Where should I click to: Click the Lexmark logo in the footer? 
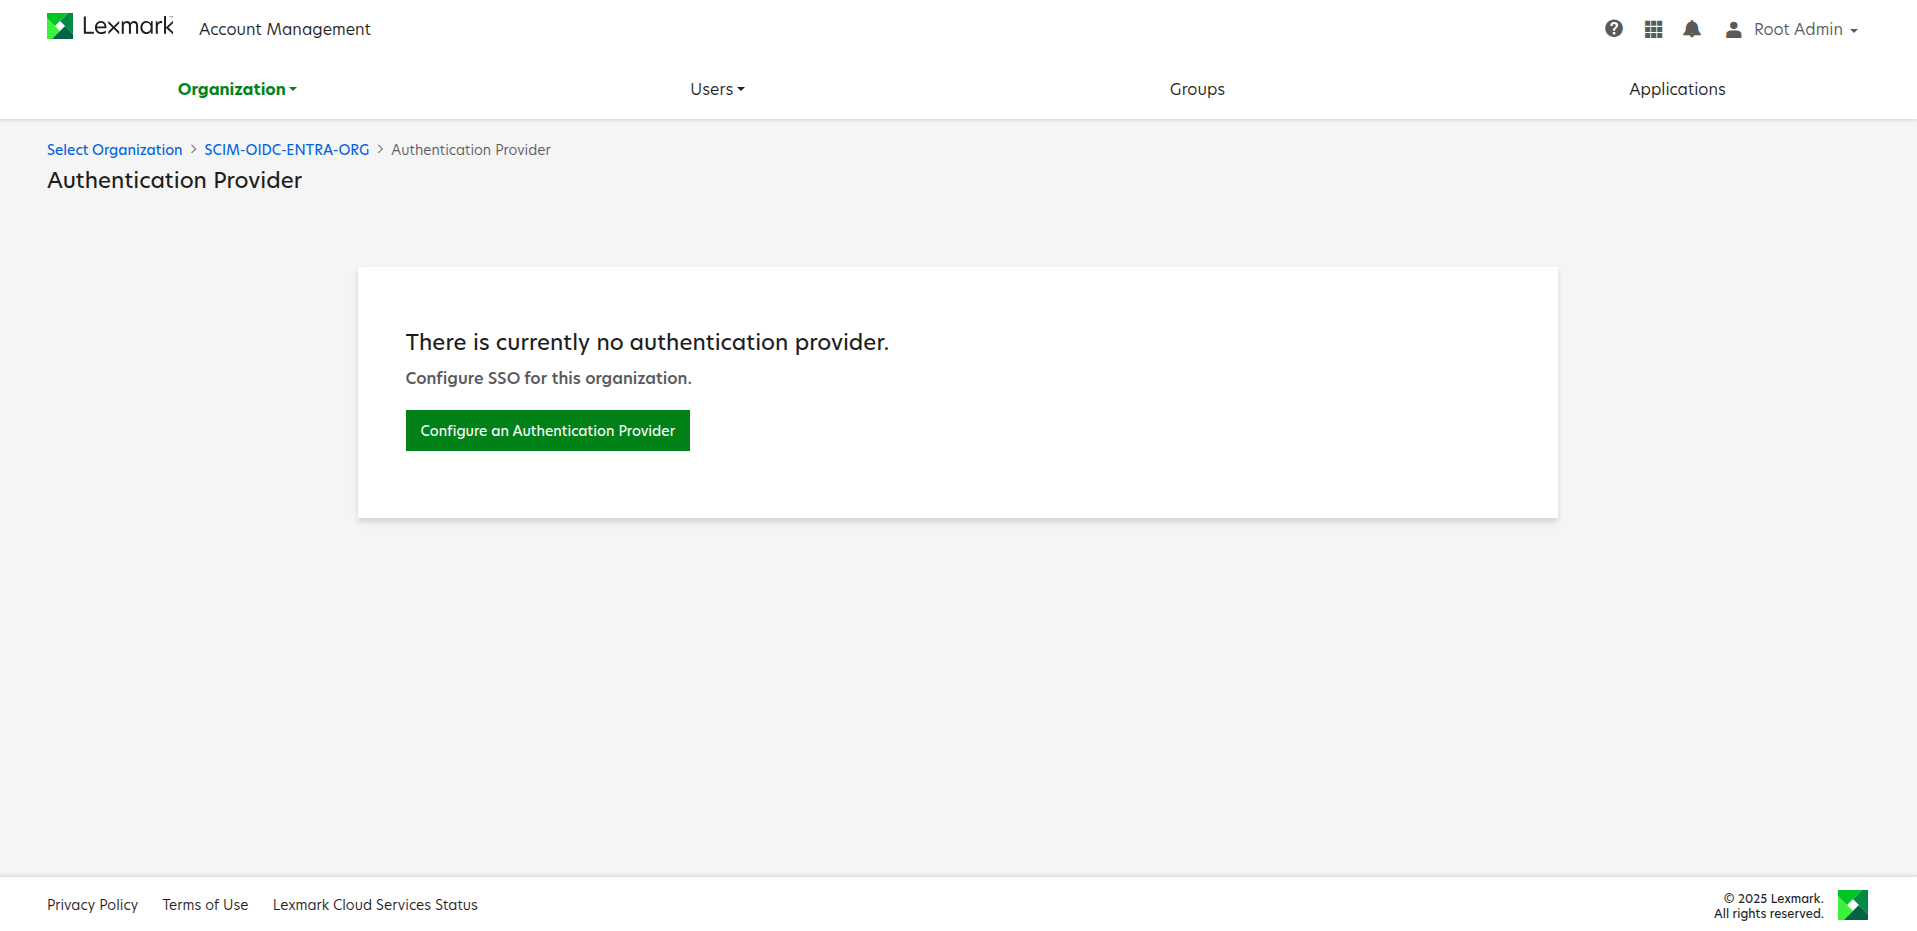[1853, 905]
